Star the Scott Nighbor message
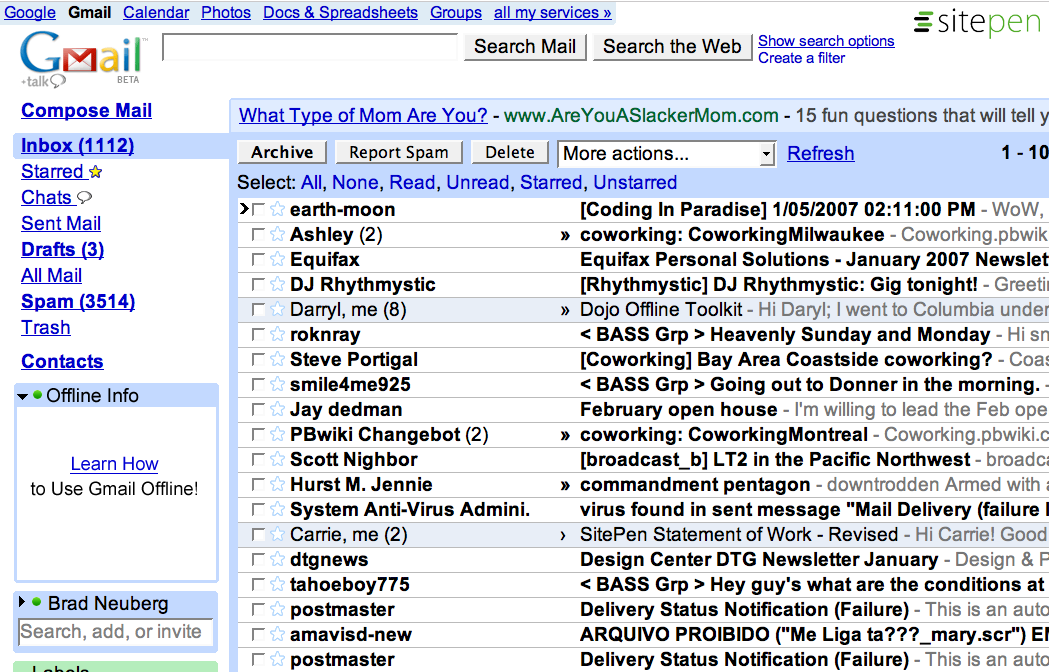The height and width of the screenshot is (672, 1049). click(278, 459)
